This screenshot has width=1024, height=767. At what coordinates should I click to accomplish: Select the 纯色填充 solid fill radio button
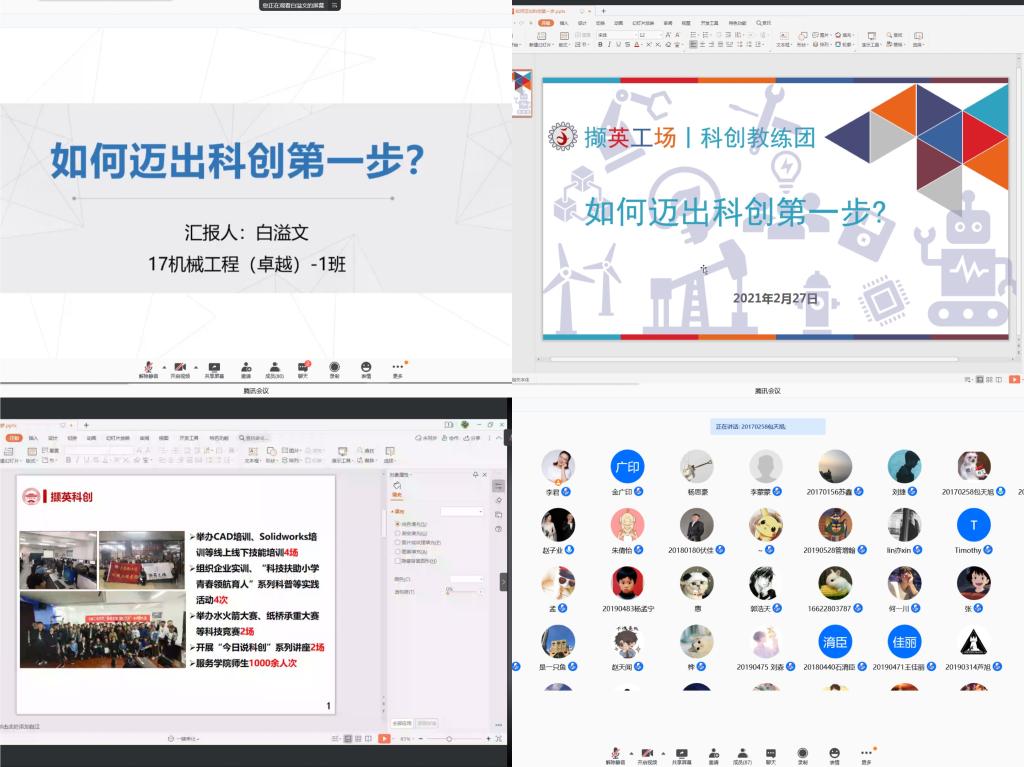click(398, 524)
